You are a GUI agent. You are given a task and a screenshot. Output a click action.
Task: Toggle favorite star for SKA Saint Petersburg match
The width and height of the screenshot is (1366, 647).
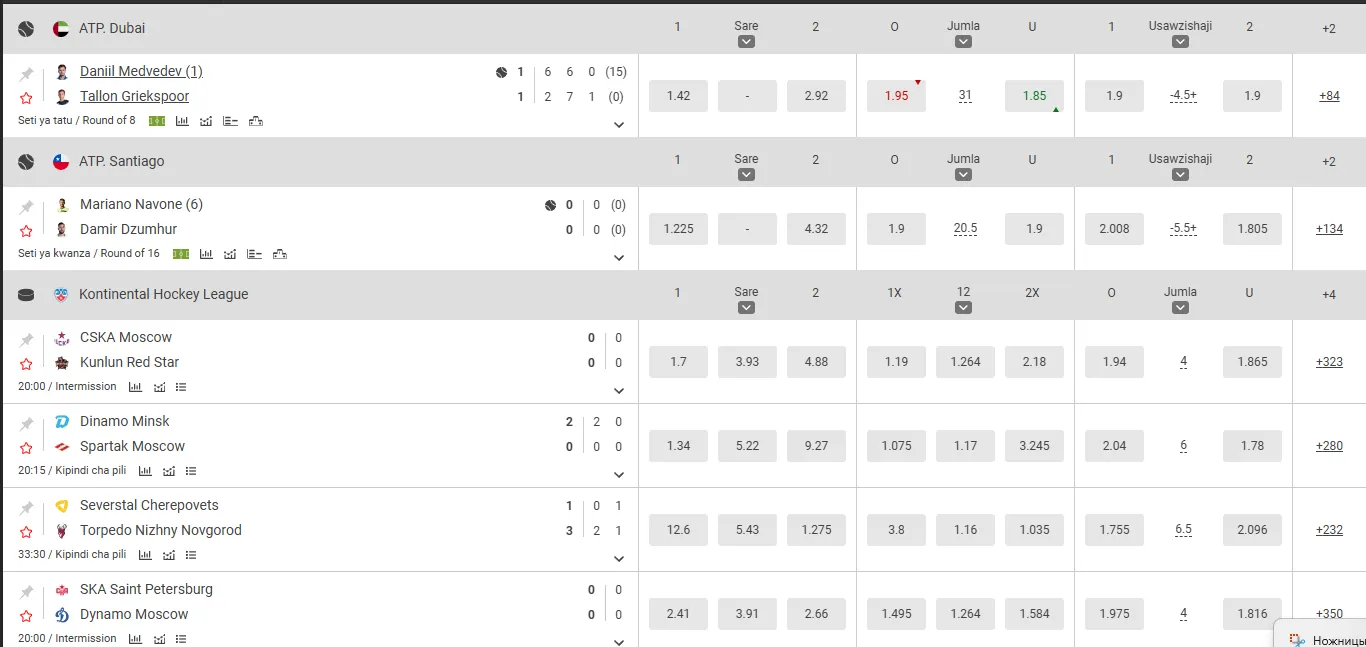click(26, 616)
